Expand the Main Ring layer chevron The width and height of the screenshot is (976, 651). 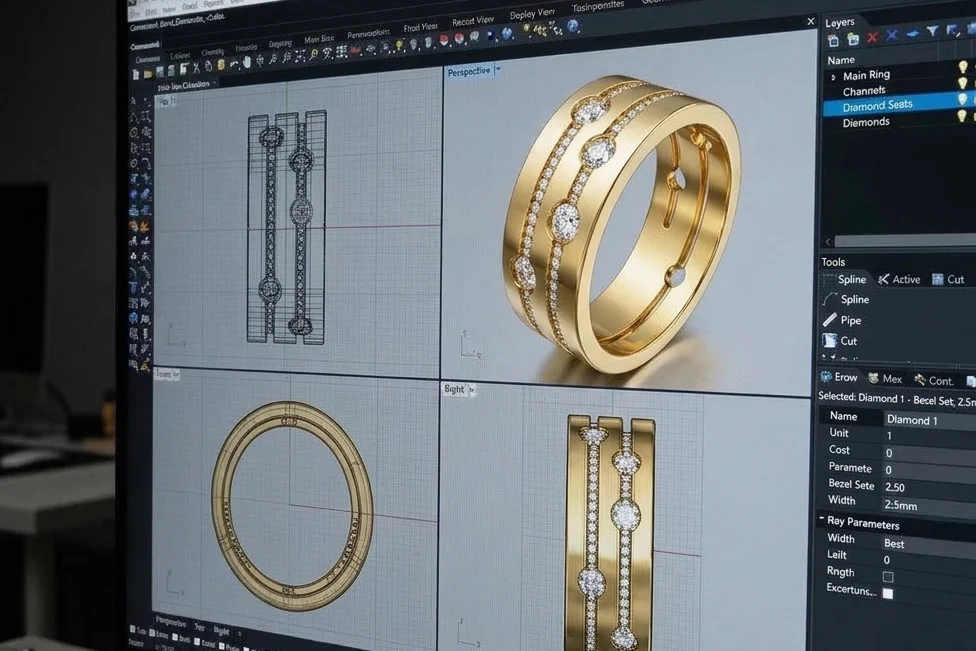(x=833, y=77)
